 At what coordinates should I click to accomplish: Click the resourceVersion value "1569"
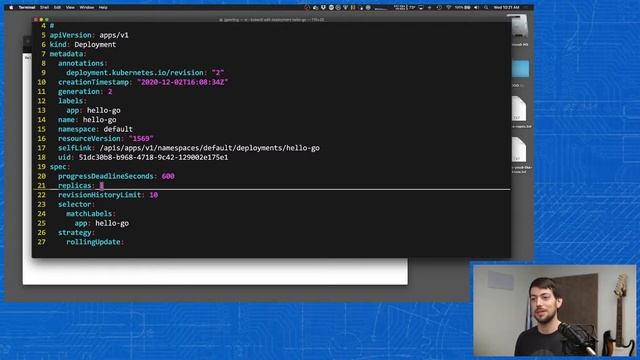point(141,138)
